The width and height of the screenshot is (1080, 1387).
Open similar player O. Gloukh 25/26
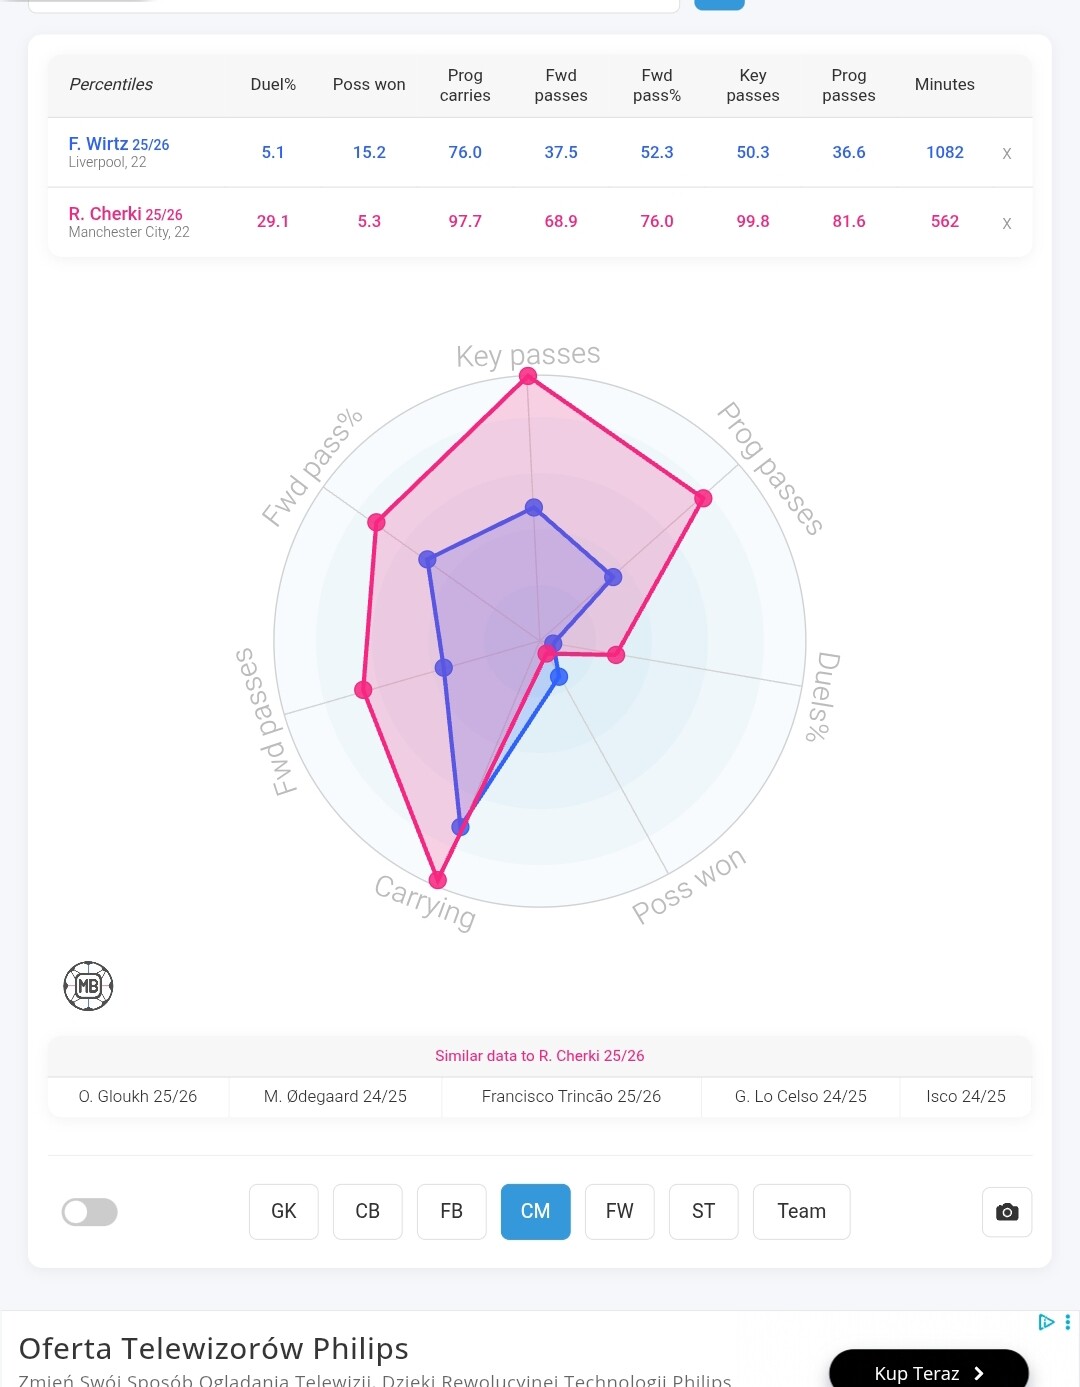coord(138,1096)
